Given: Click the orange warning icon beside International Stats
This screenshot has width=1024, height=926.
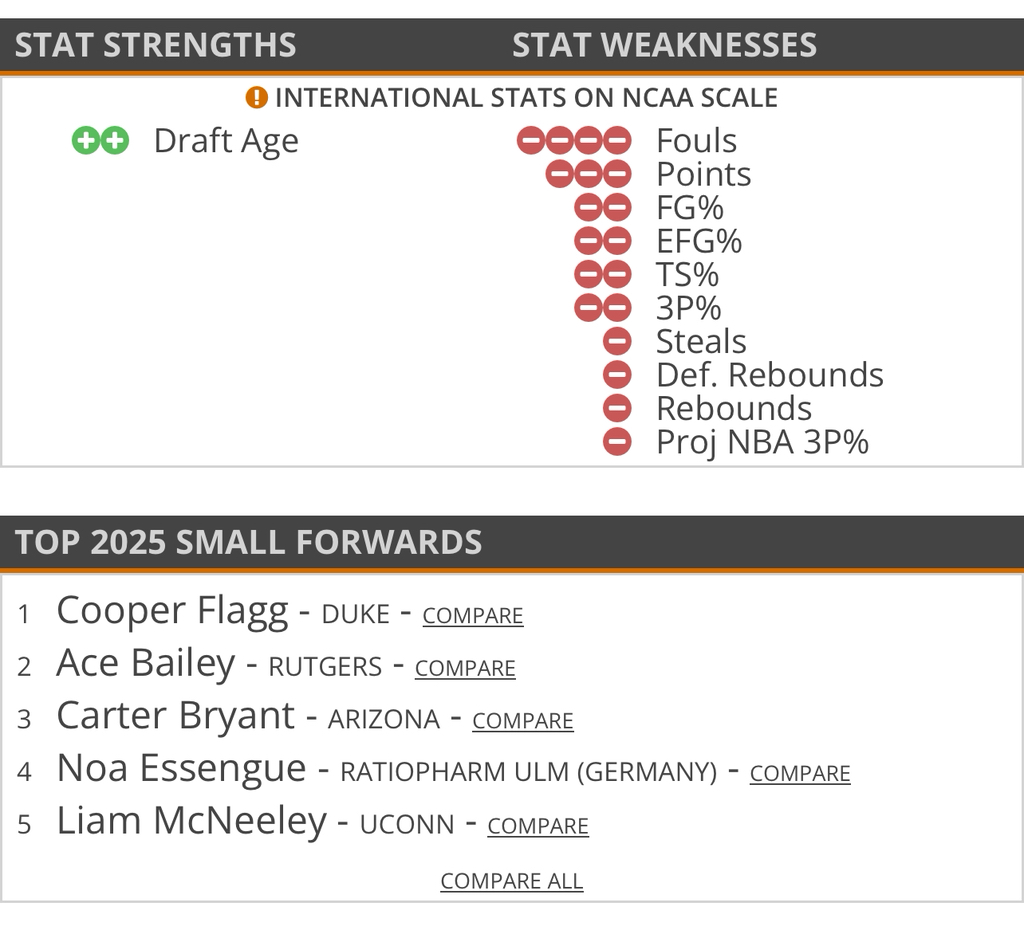Looking at the screenshot, I should click(257, 98).
